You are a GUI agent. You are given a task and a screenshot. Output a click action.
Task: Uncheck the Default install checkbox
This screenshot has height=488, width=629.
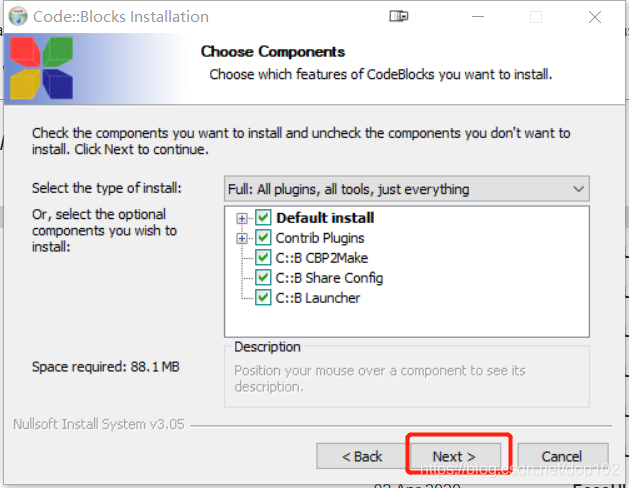pyautogui.click(x=263, y=218)
